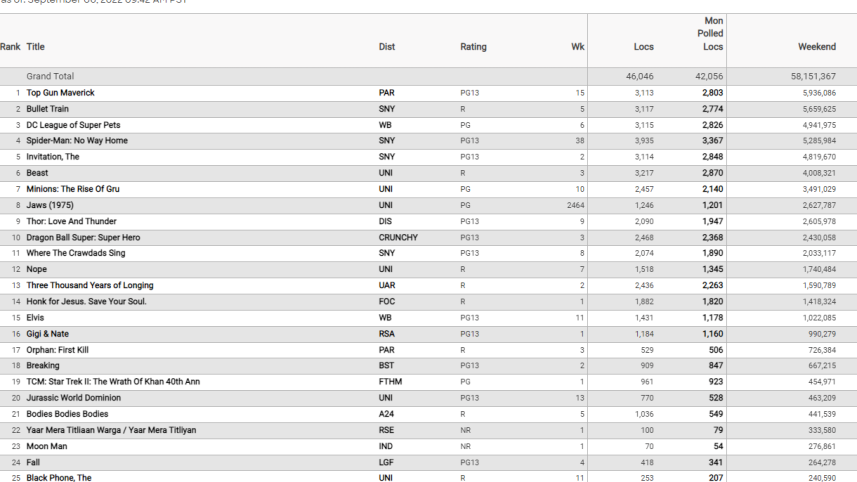Click Top Gun Maverick weekend figure 5,936,086
857x482 pixels.
[819, 93]
